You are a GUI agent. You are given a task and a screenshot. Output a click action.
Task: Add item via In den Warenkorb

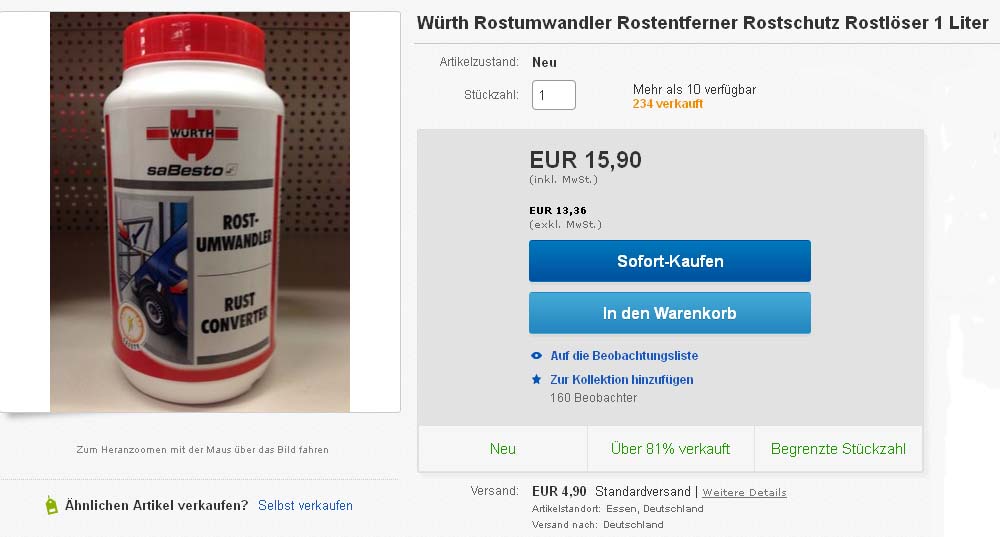point(670,313)
